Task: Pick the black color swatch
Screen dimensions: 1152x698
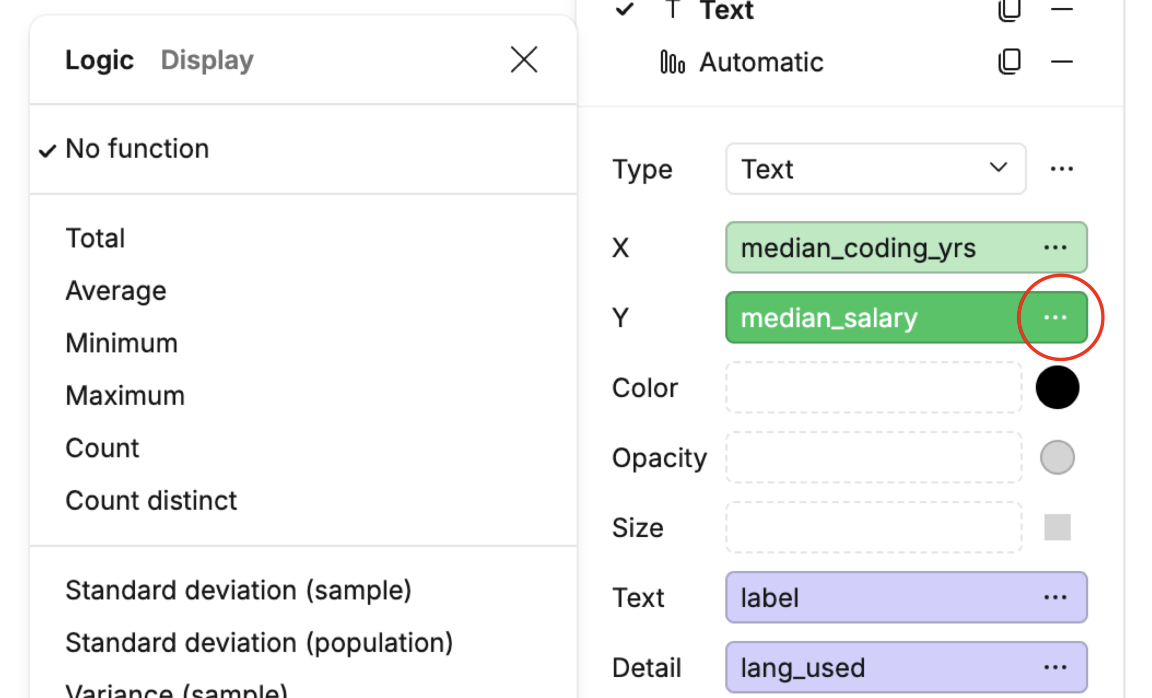Action: pos(1057,388)
